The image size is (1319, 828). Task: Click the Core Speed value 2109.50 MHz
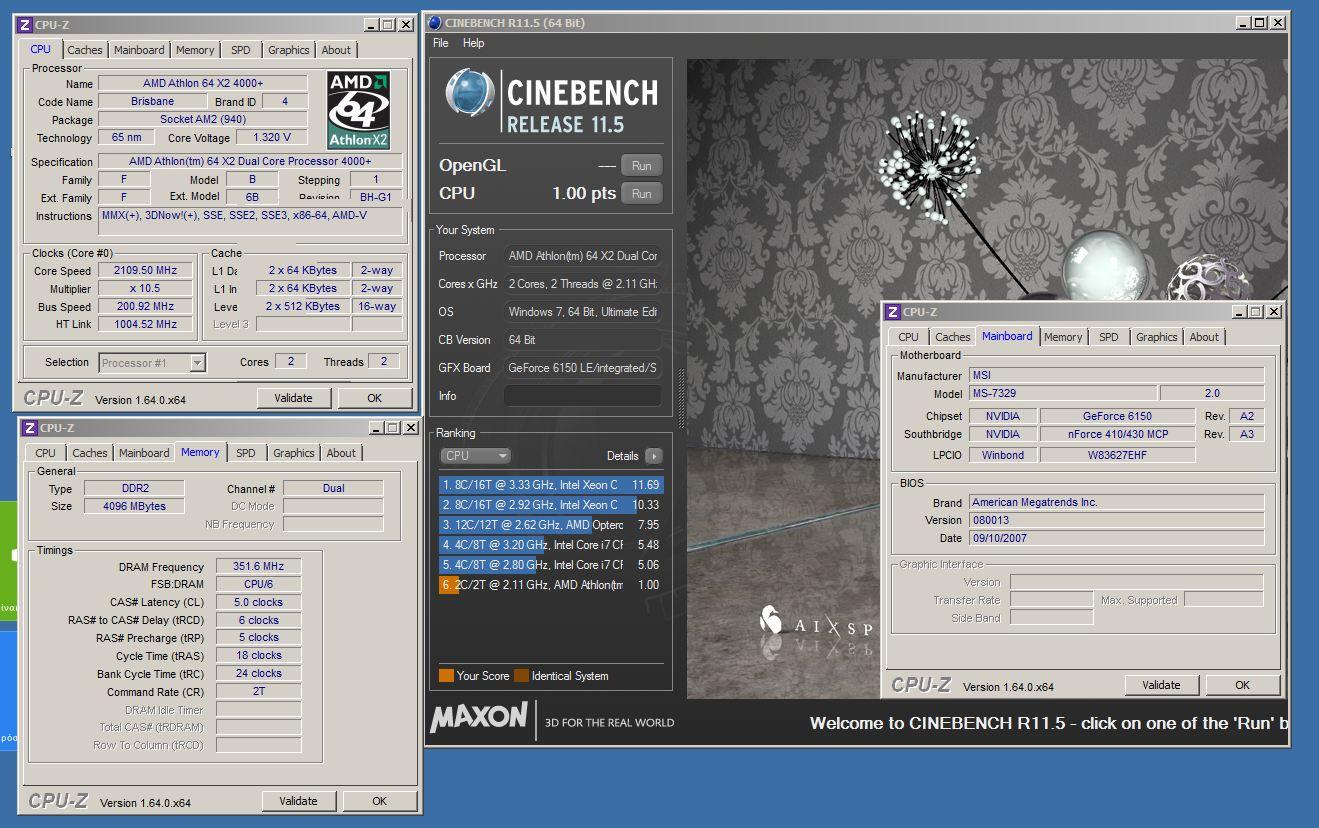(x=147, y=271)
